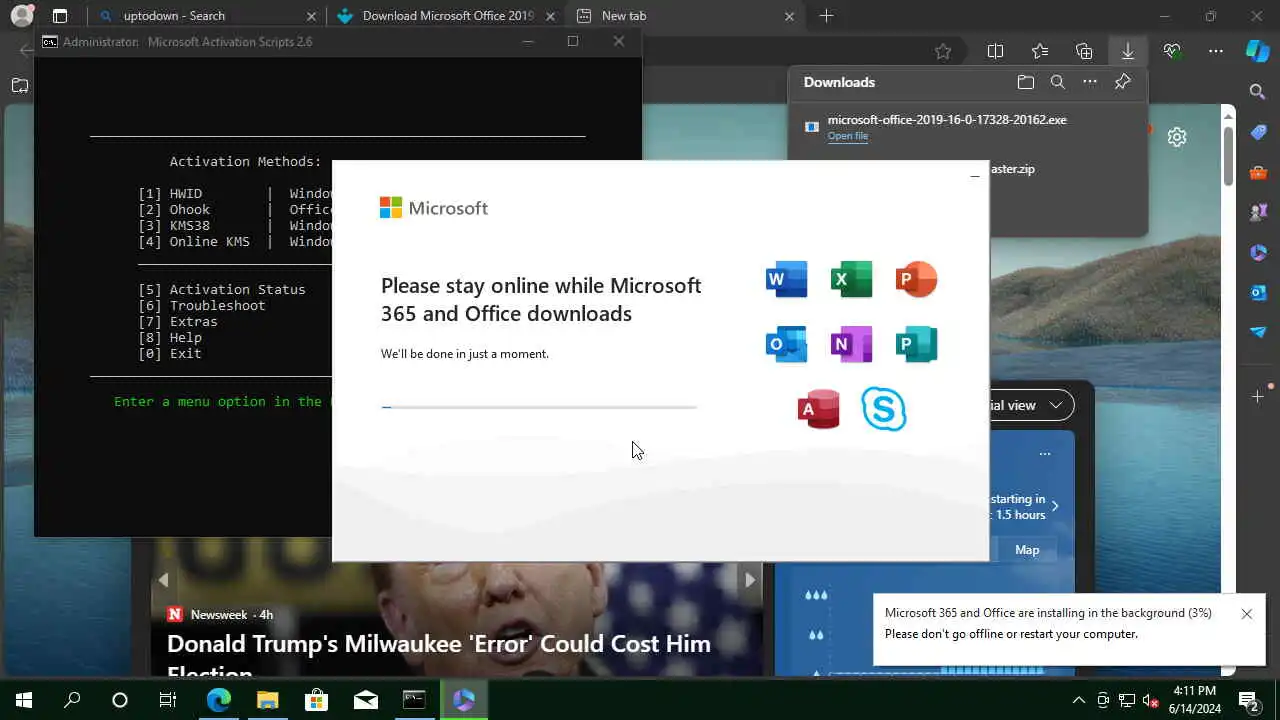The image size is (1280, 720).
Task: Click the Outlook icon in Office installer
Action: (786, 344)
